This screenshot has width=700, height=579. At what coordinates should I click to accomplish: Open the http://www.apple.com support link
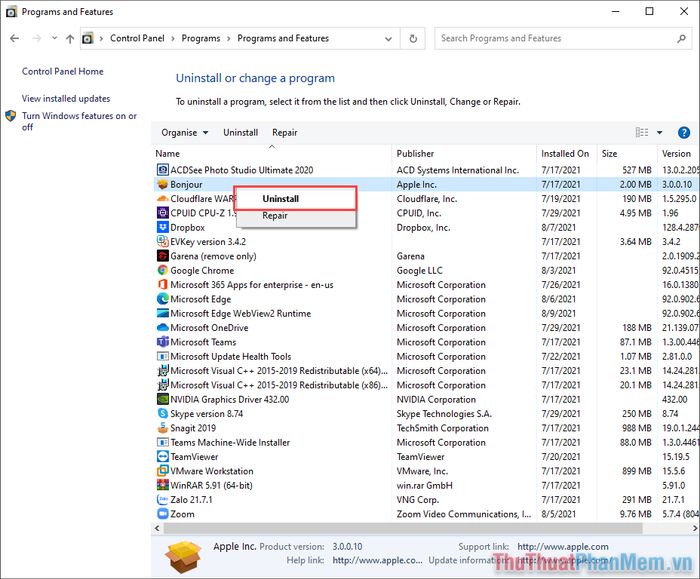562,546
